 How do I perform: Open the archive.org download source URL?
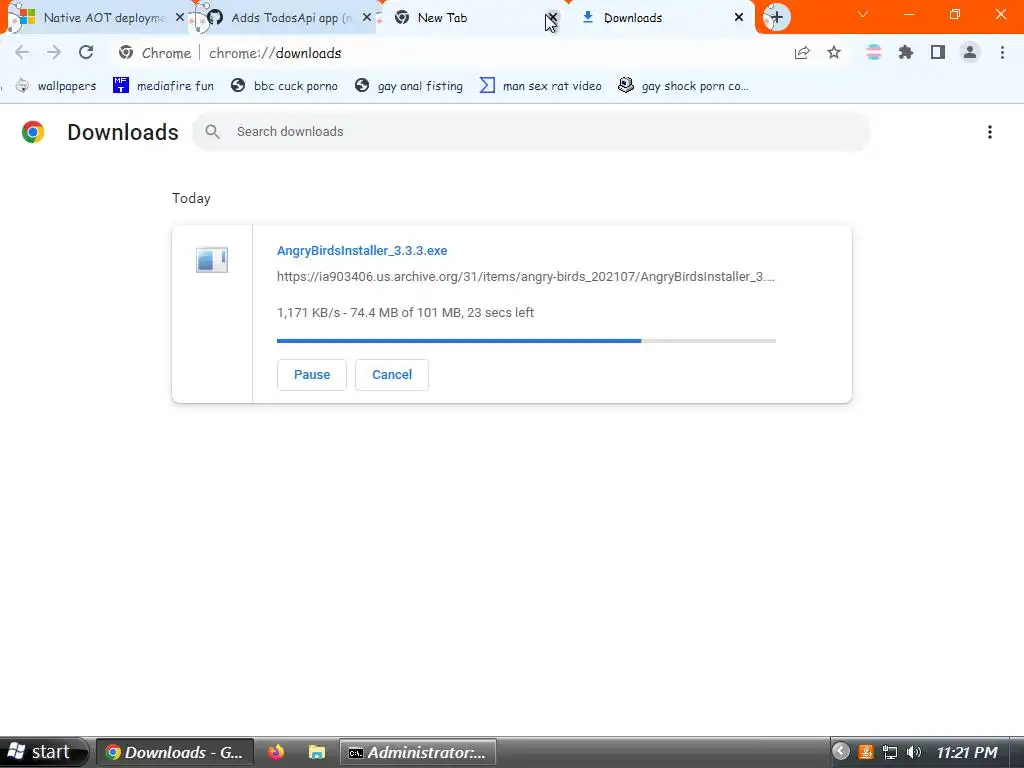[526, 277]
